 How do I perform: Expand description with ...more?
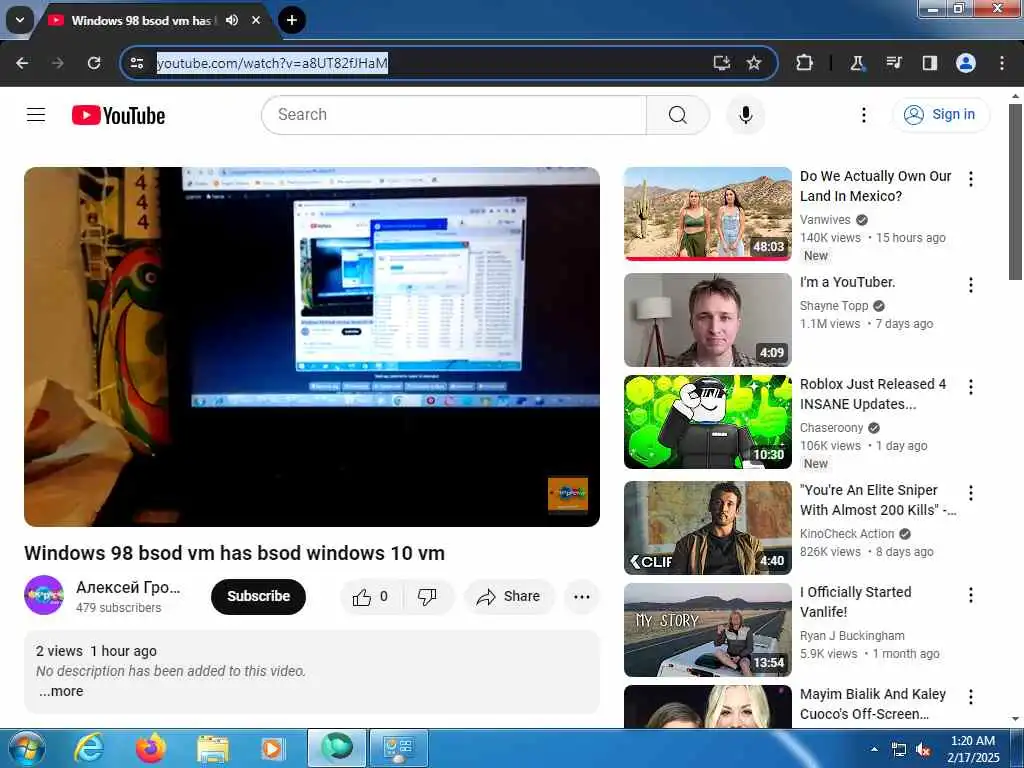click(61, 691)
